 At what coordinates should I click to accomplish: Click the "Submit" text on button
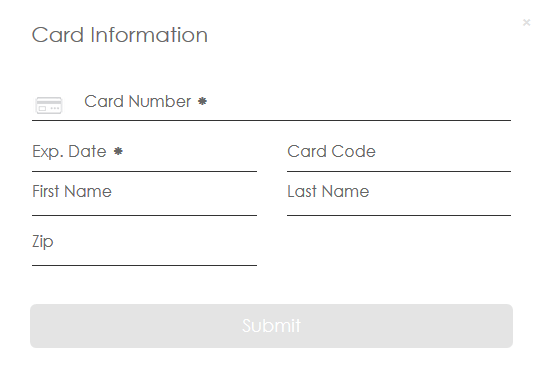coord(271,326)
